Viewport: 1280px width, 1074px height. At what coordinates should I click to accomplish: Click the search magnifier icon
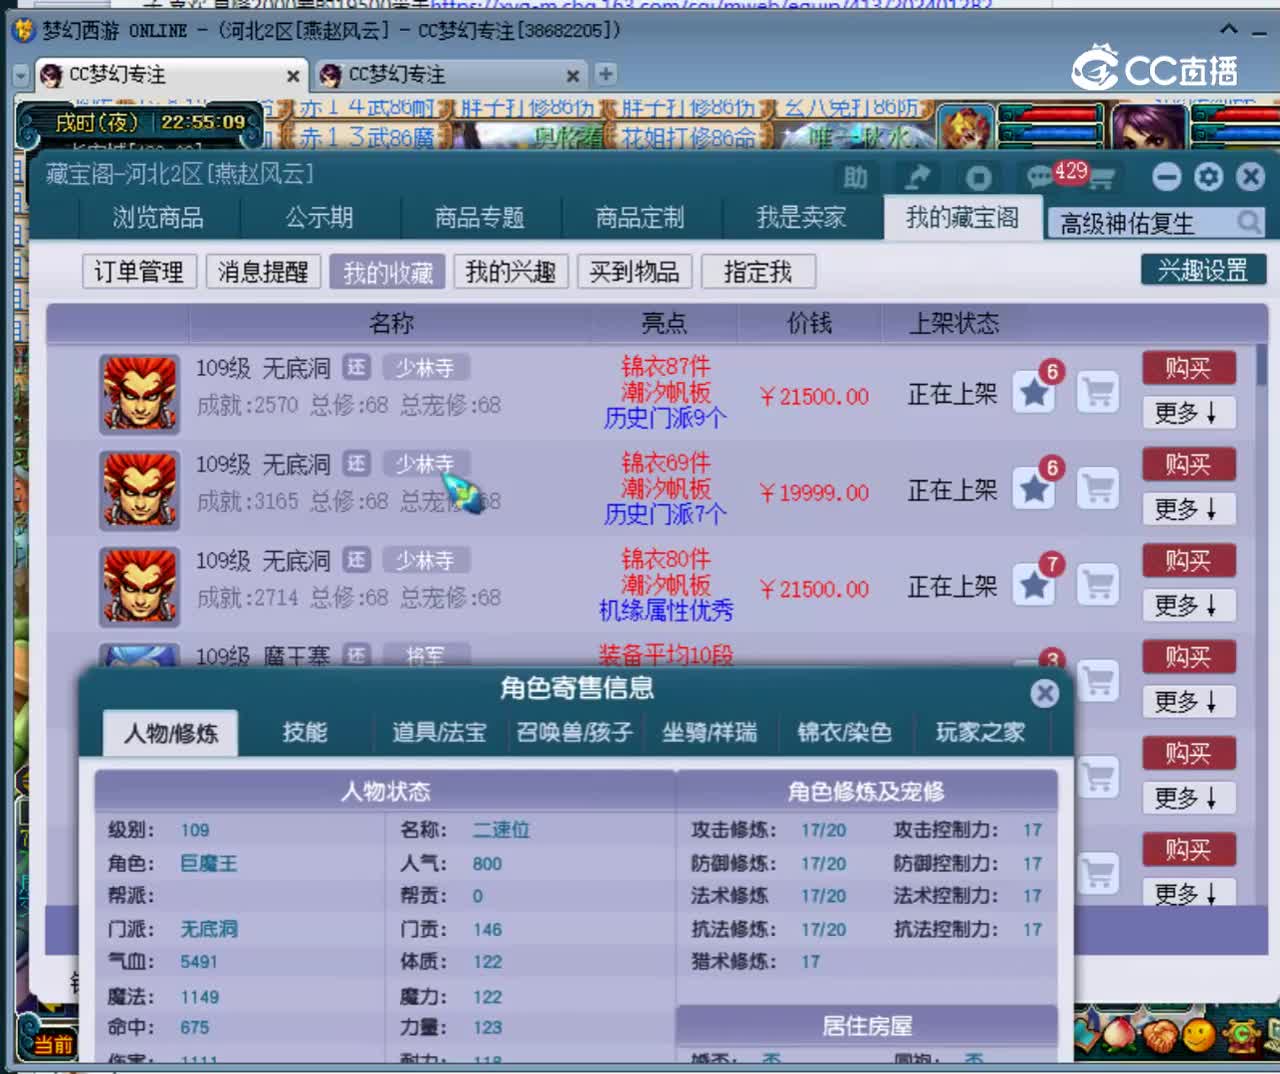click(1248, 222)
